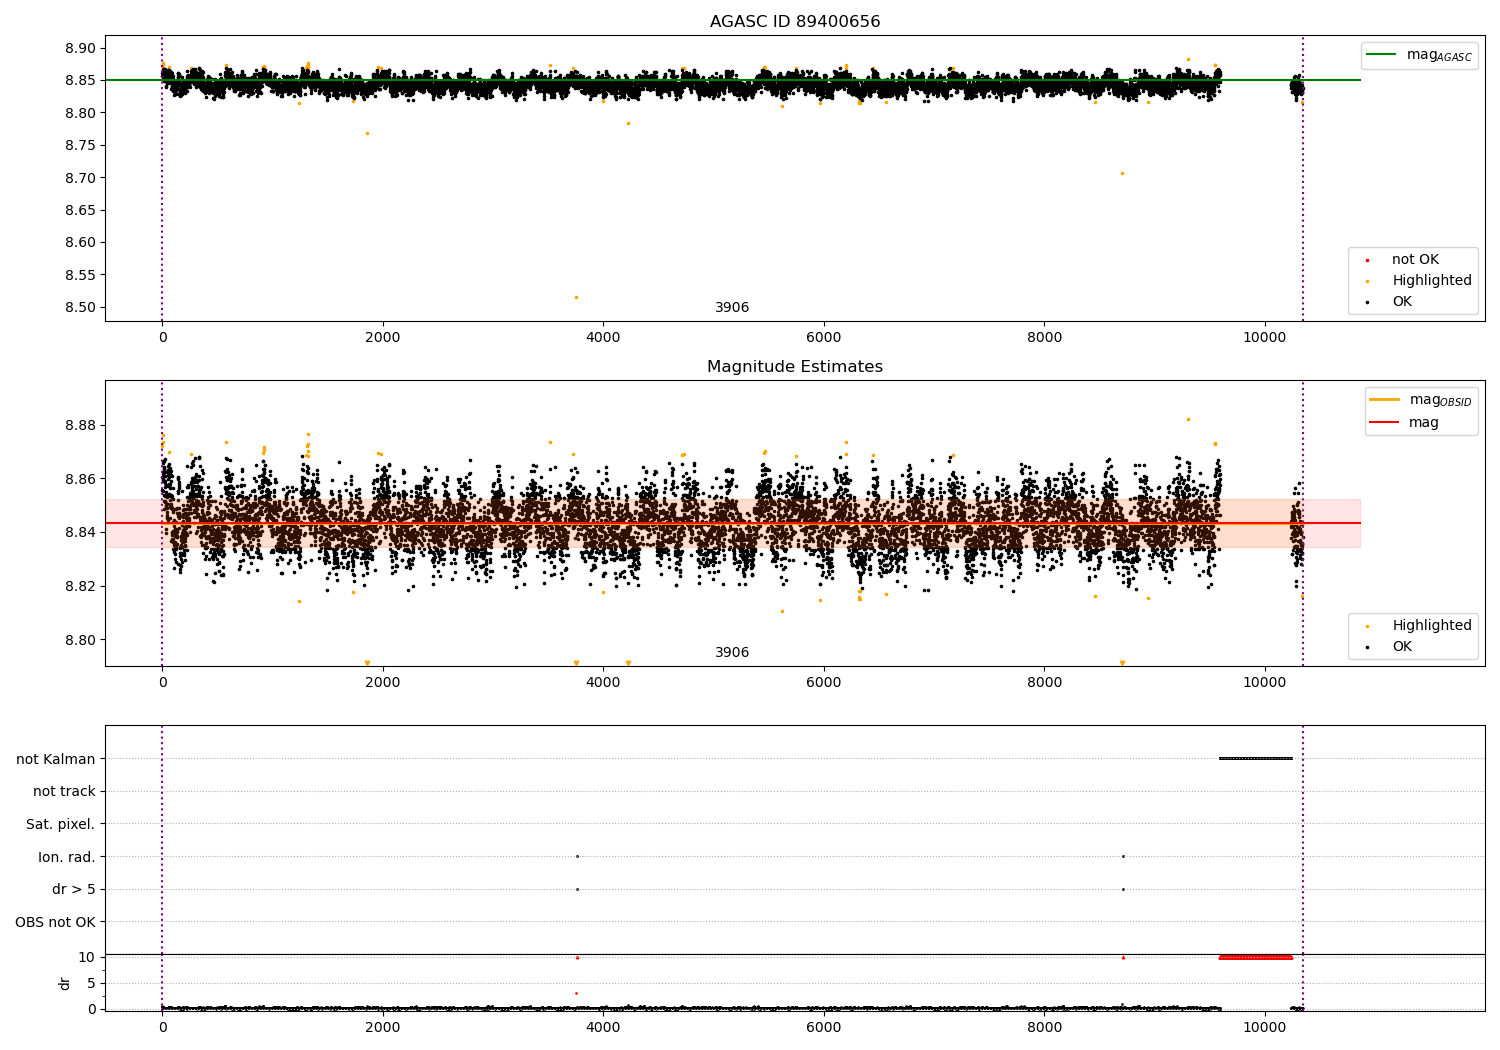
Task: Click the 8.50 y-axis tick label
Action: tap(80, 308)
